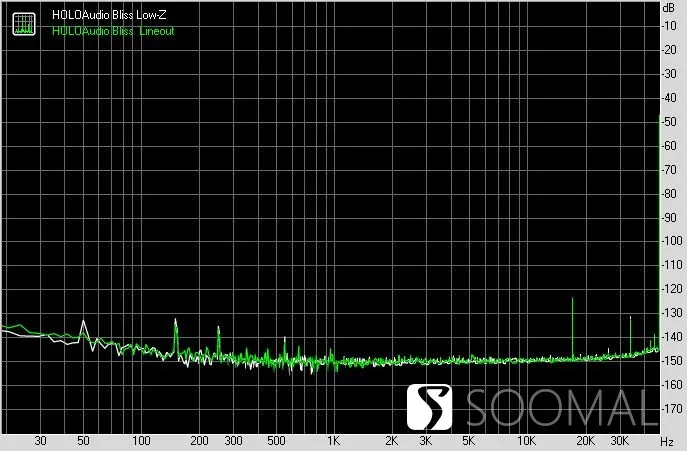Click the 30 Hz frequency axis label
Image resolution: width=687 pixels, height=451 pixels.
point(40,440)
